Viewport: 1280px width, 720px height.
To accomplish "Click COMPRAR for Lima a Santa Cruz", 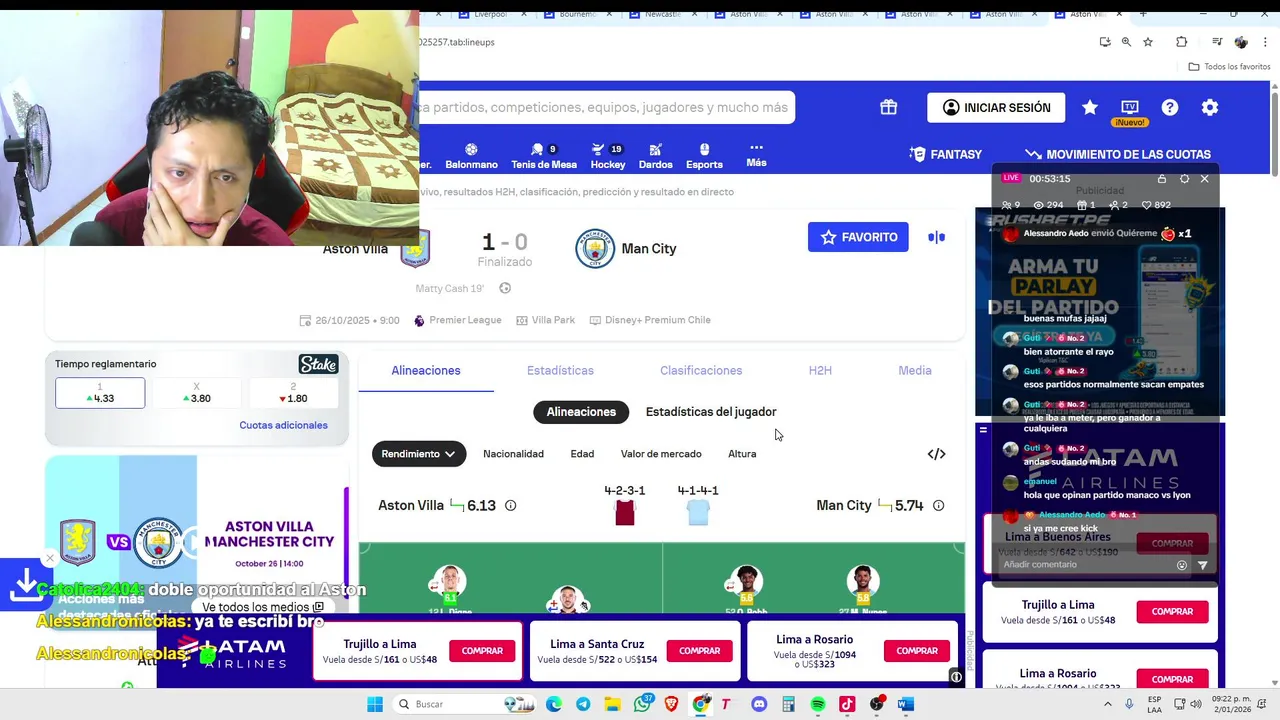I will tap(700, 651).
